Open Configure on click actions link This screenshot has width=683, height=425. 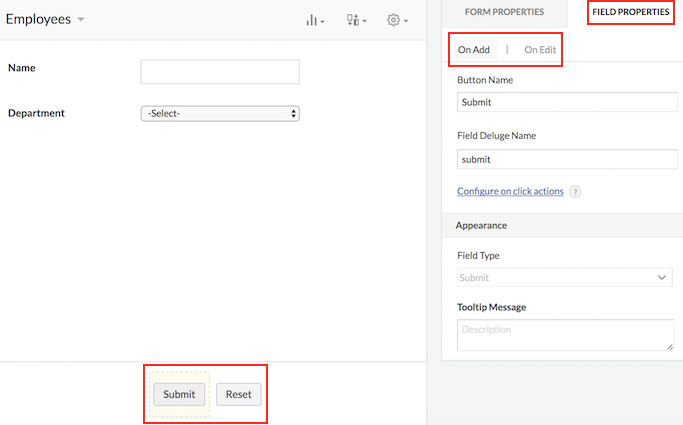510,191
